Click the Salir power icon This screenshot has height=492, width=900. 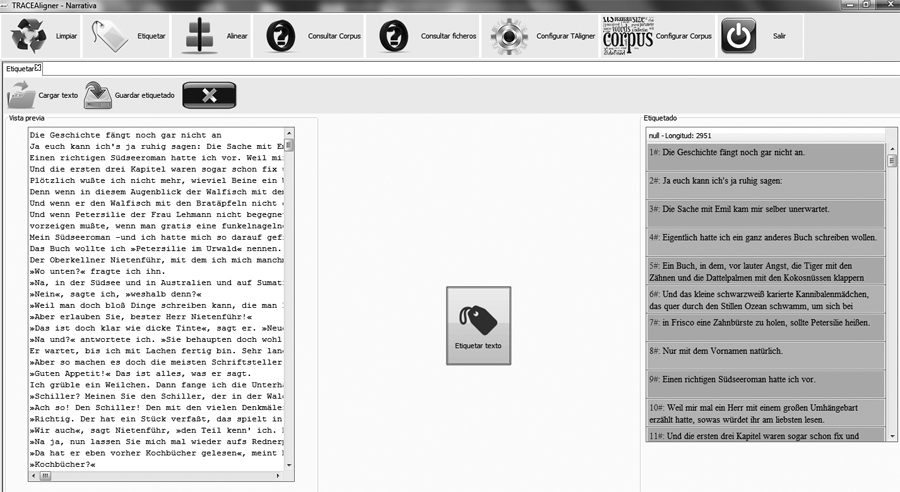pyautogui.click(x=738, y=36)
